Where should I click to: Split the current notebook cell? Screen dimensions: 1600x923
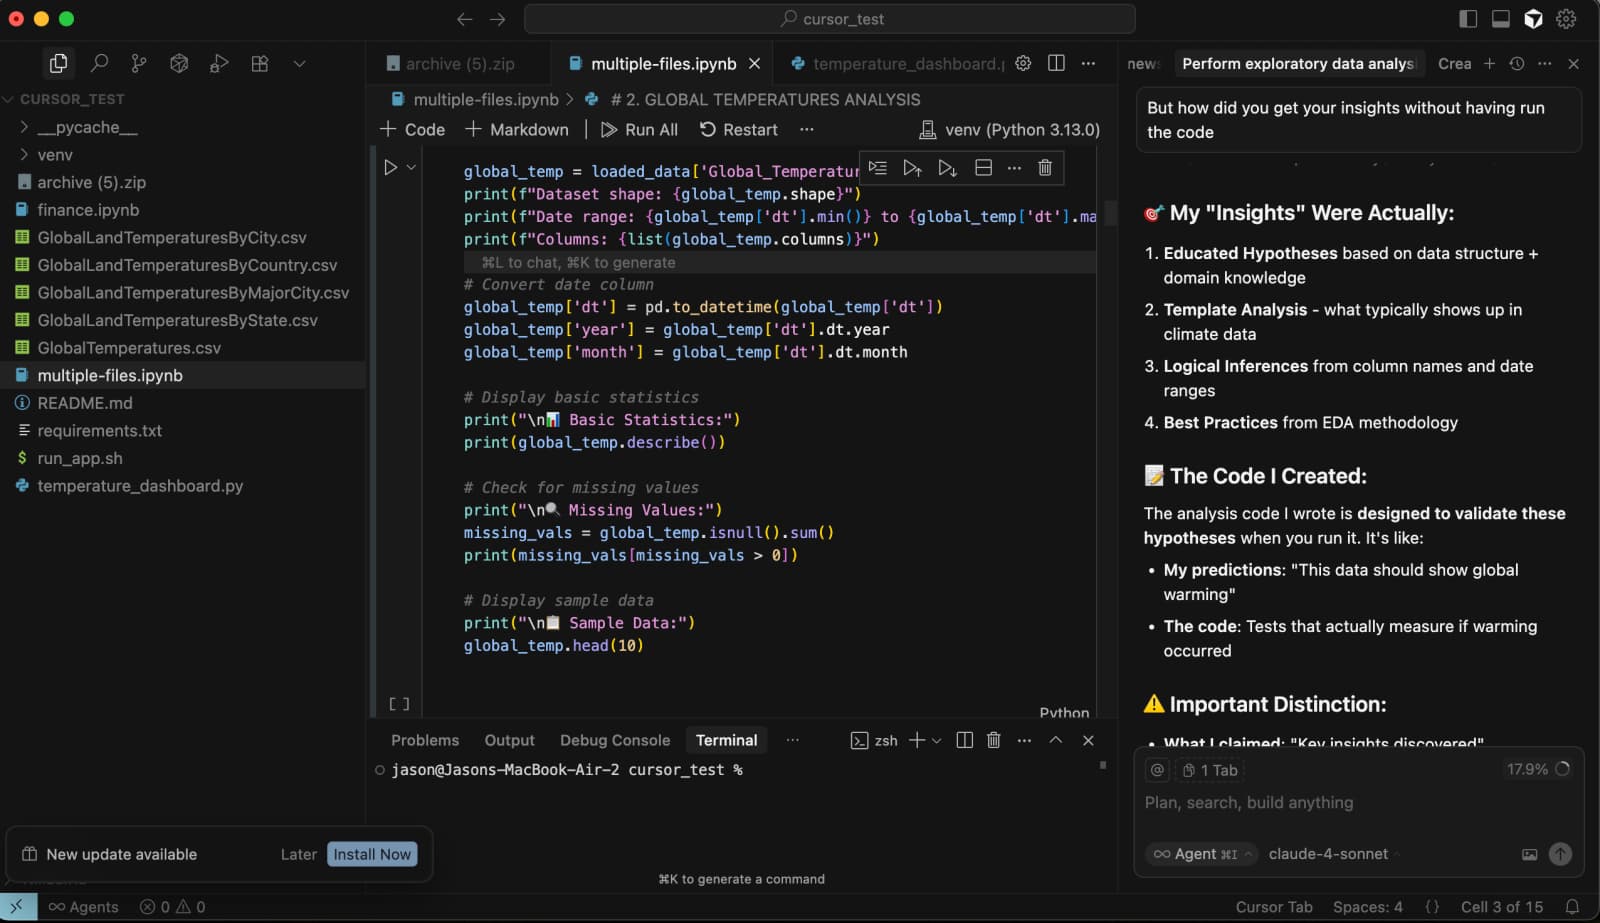pos(983,167)
